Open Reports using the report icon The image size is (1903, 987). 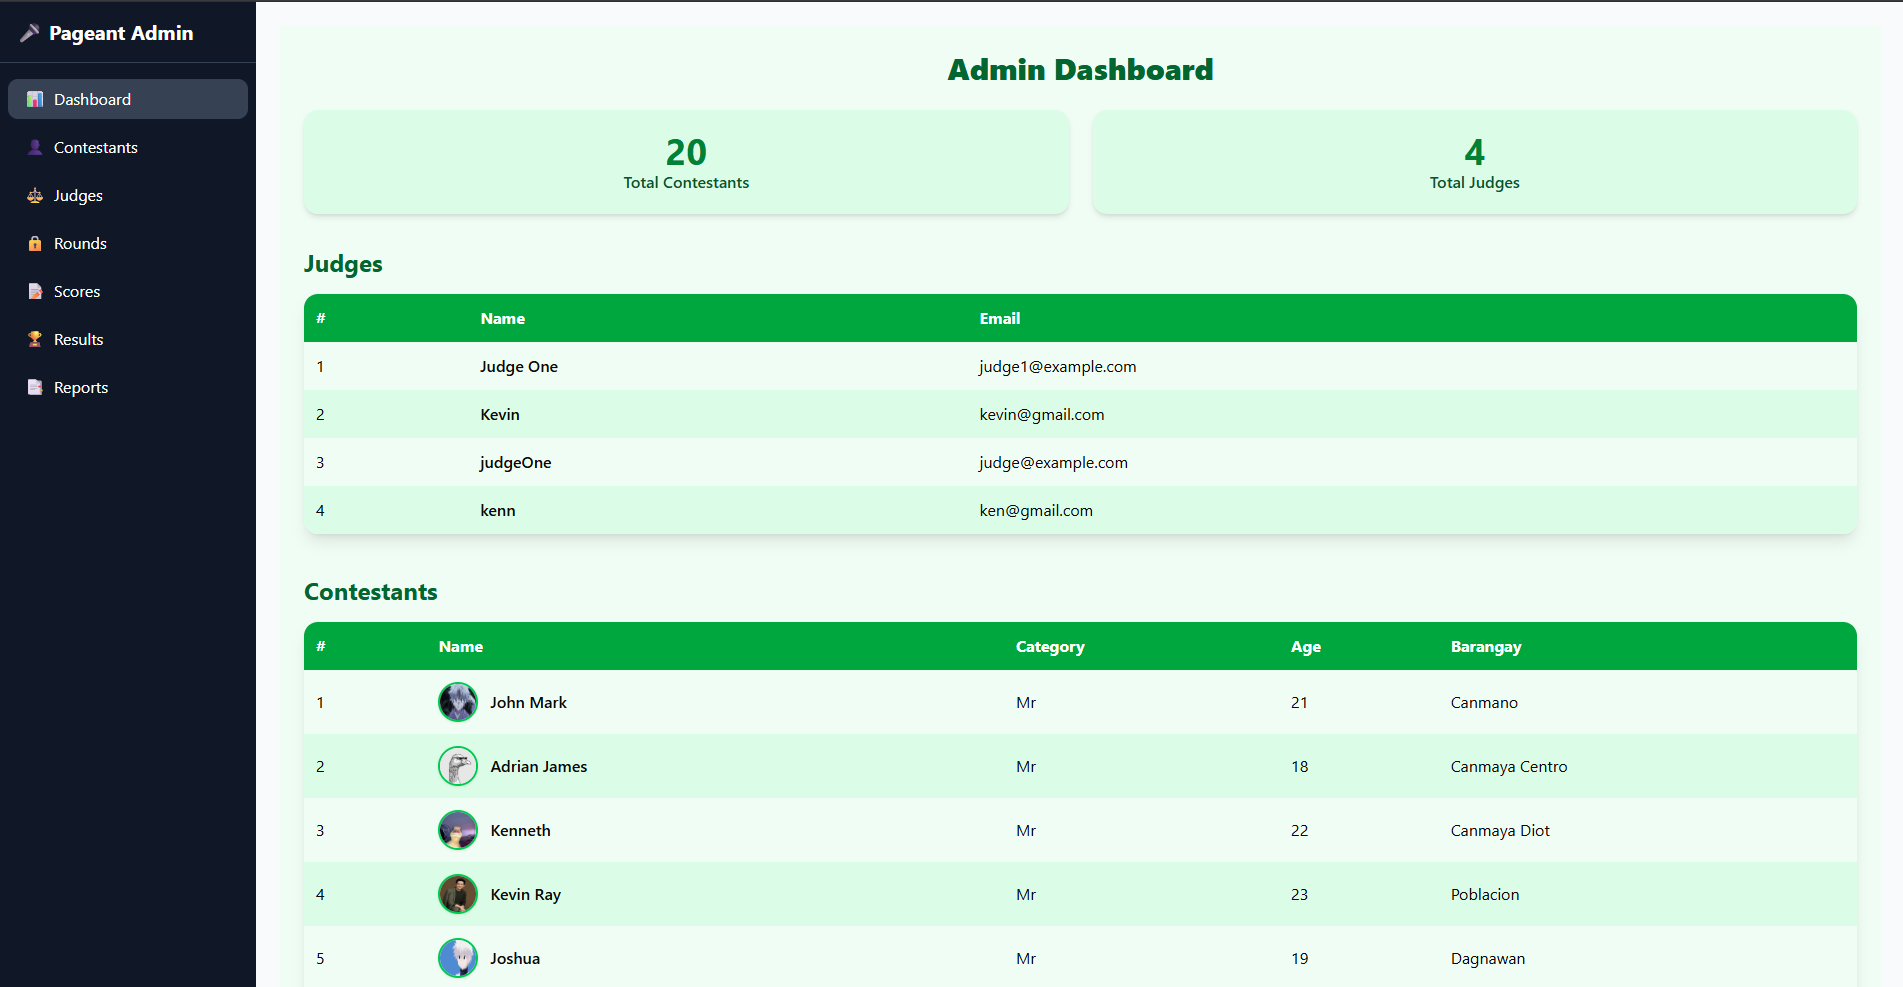pos(35,387)
